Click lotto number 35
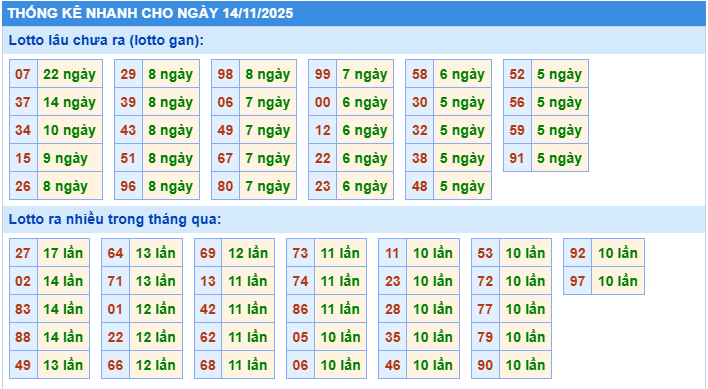The width and height of the screenshot is (708, 389). (392, 337)
